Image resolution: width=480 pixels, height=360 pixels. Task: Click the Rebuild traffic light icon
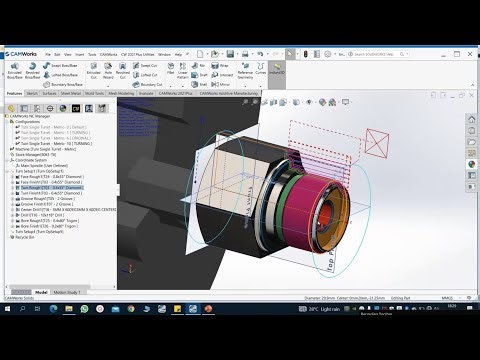click(306, 54)
